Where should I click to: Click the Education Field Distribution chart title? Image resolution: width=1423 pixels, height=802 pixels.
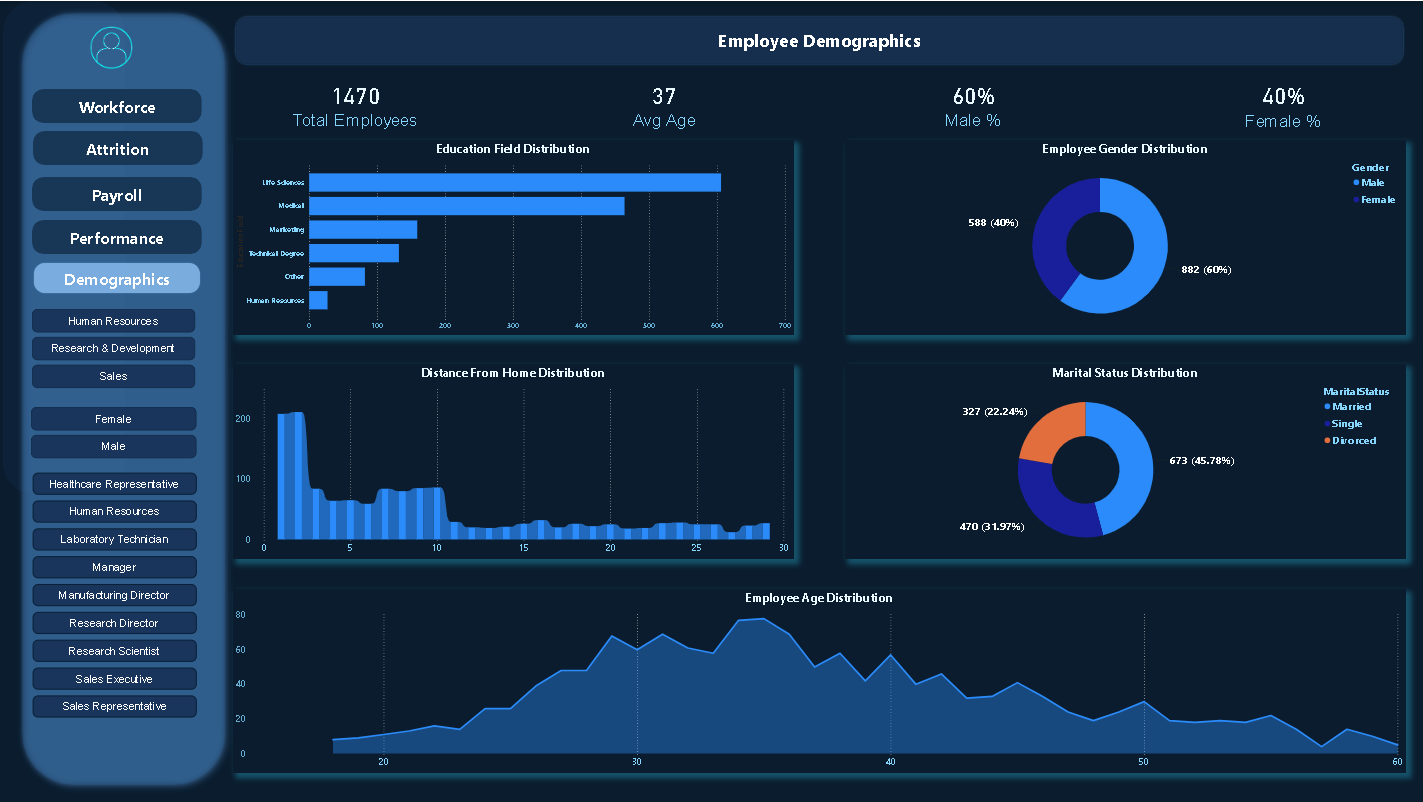coord(513,149)
